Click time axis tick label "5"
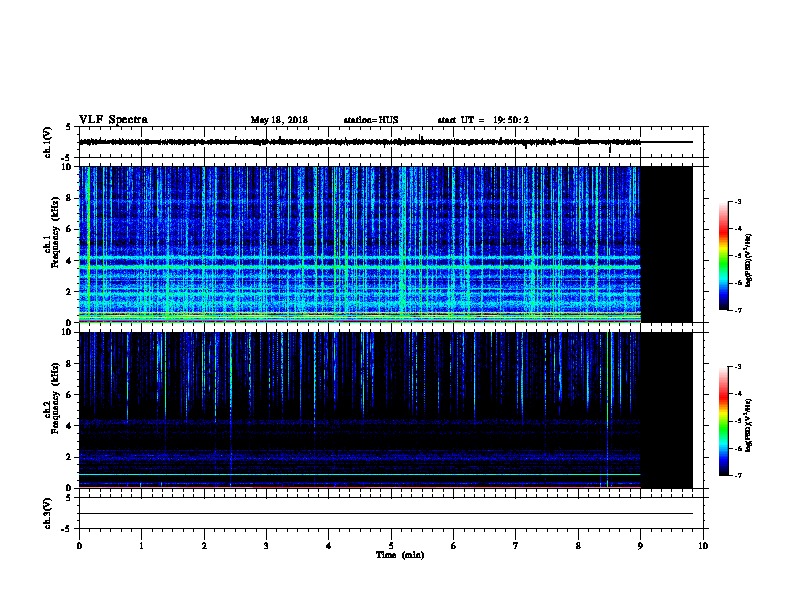The width and height of the screenshot is (792, 612). [391, 545]
